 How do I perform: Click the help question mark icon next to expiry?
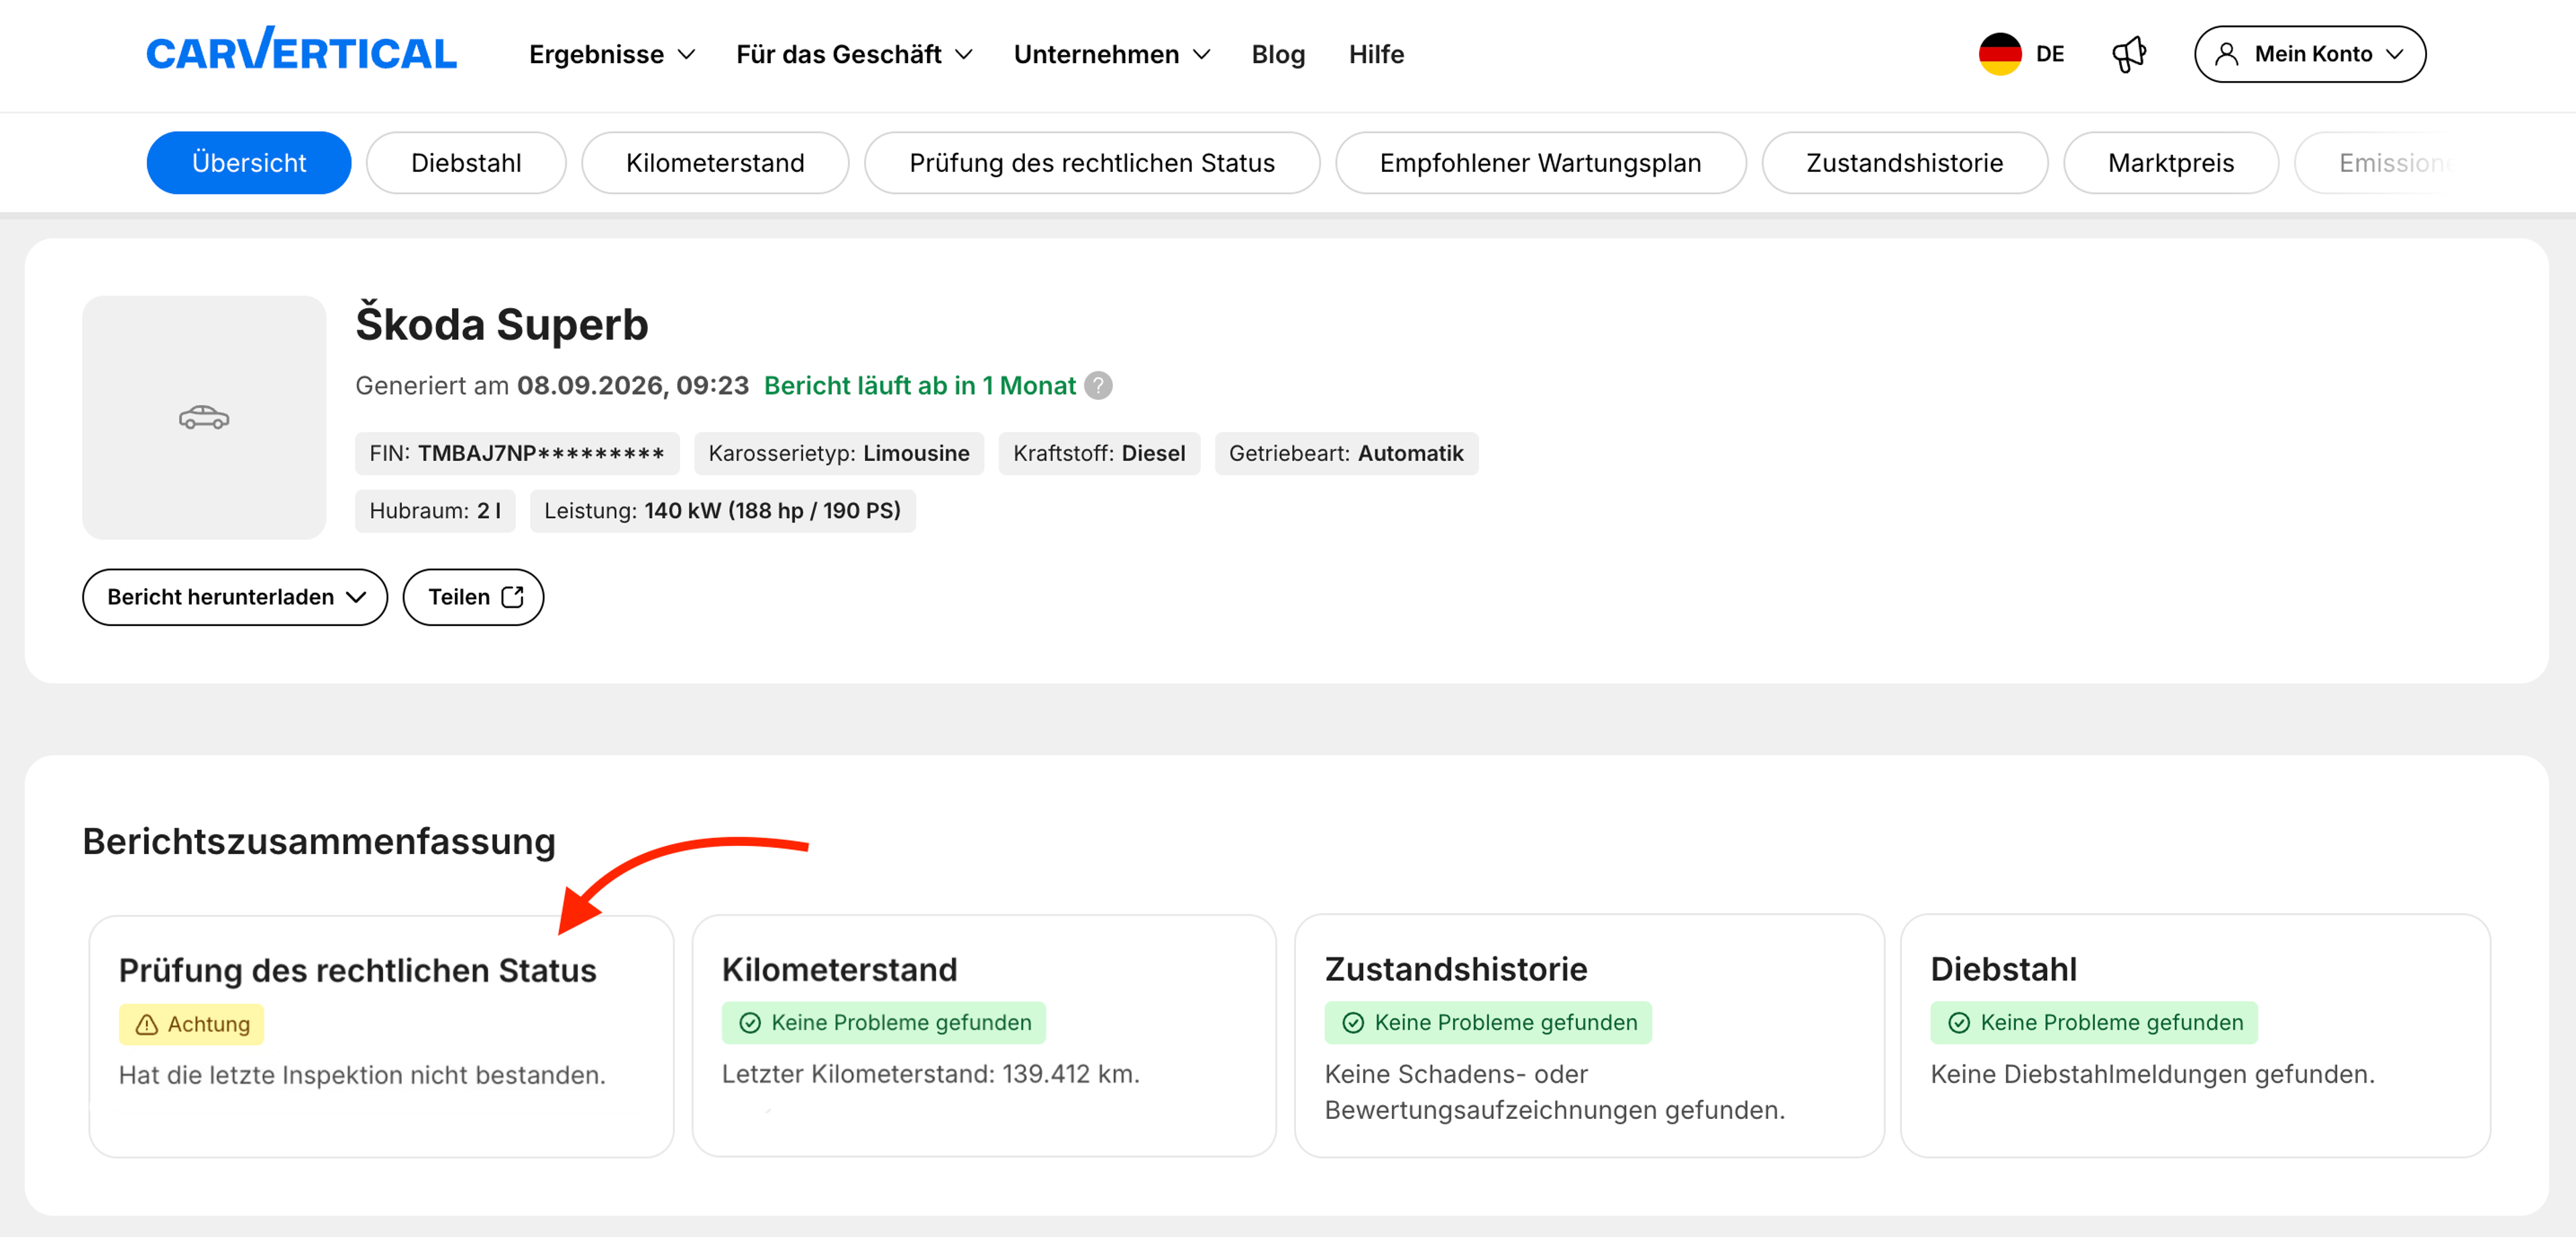click(x=1098, y=386)
